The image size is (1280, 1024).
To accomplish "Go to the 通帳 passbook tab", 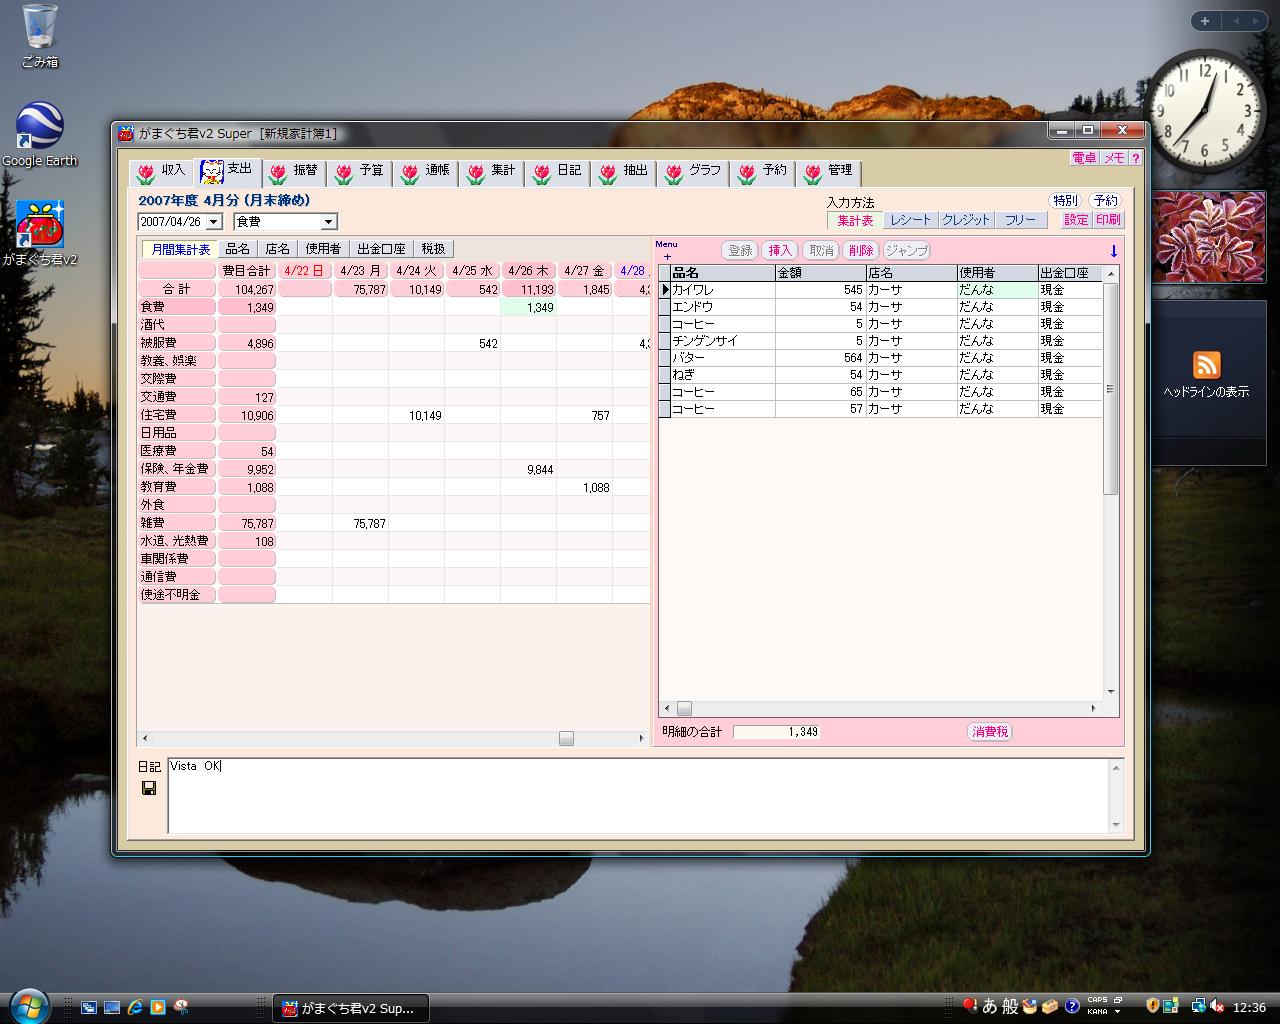I will (x=425, y=172).
